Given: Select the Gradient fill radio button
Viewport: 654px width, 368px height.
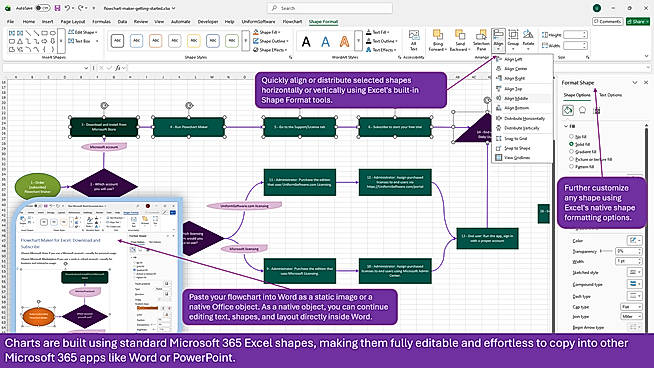Looking at the screenshot, I should click(571, 151).
